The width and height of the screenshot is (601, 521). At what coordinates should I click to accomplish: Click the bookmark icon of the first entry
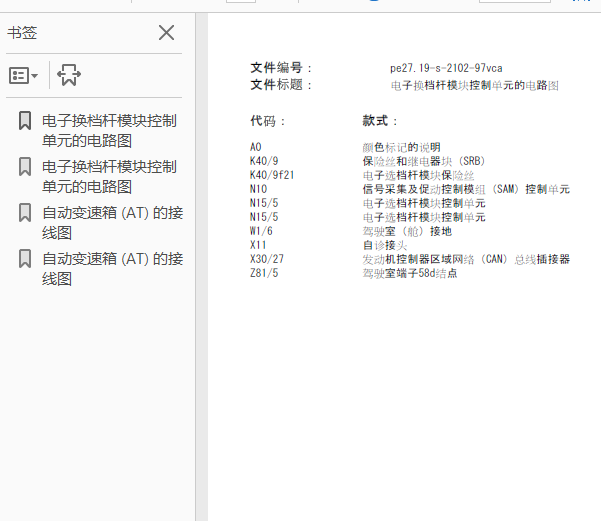coord(25,121)
